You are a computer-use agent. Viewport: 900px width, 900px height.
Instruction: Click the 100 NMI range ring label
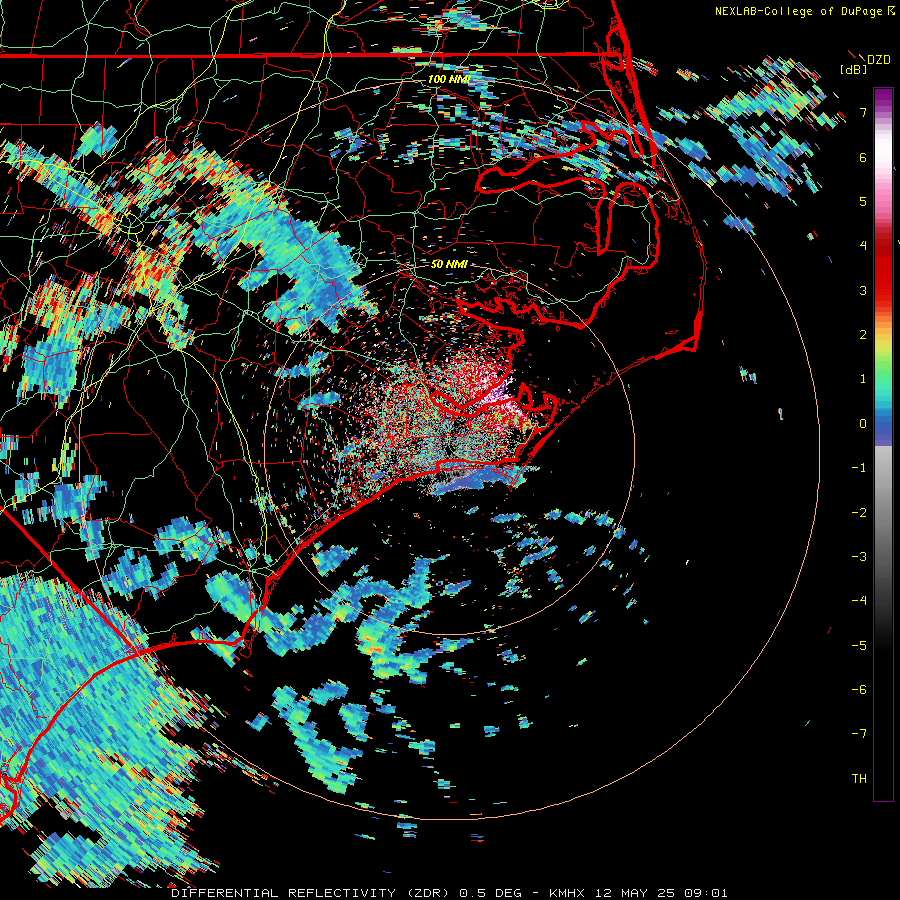click(448, 79)
